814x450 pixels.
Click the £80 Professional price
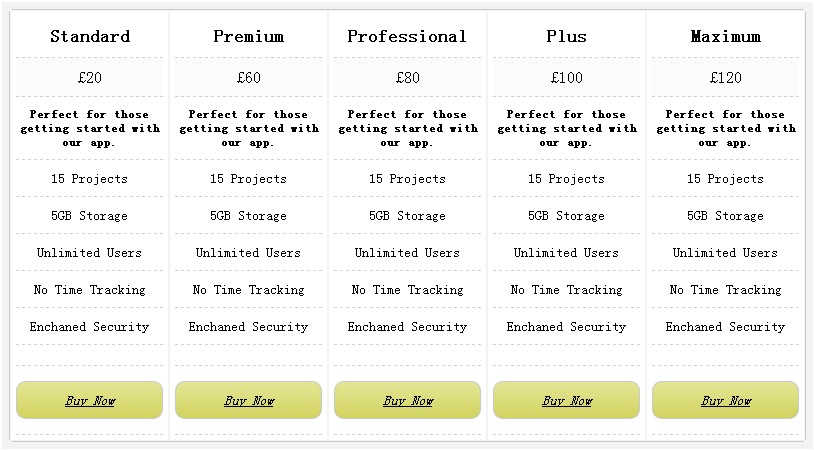click(408, 77)
